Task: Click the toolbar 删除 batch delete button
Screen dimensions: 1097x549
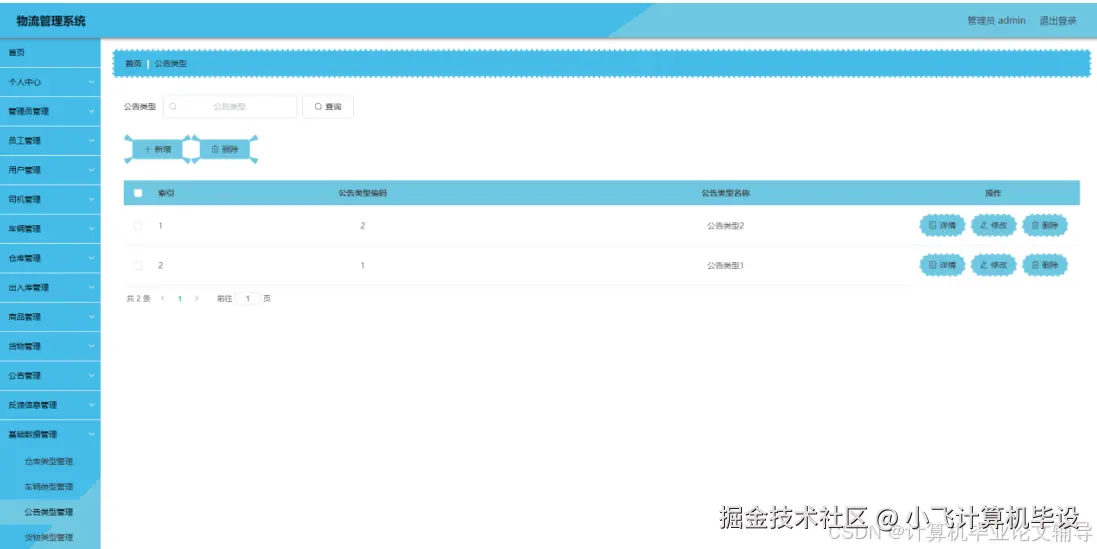Action: click(225, 149)
